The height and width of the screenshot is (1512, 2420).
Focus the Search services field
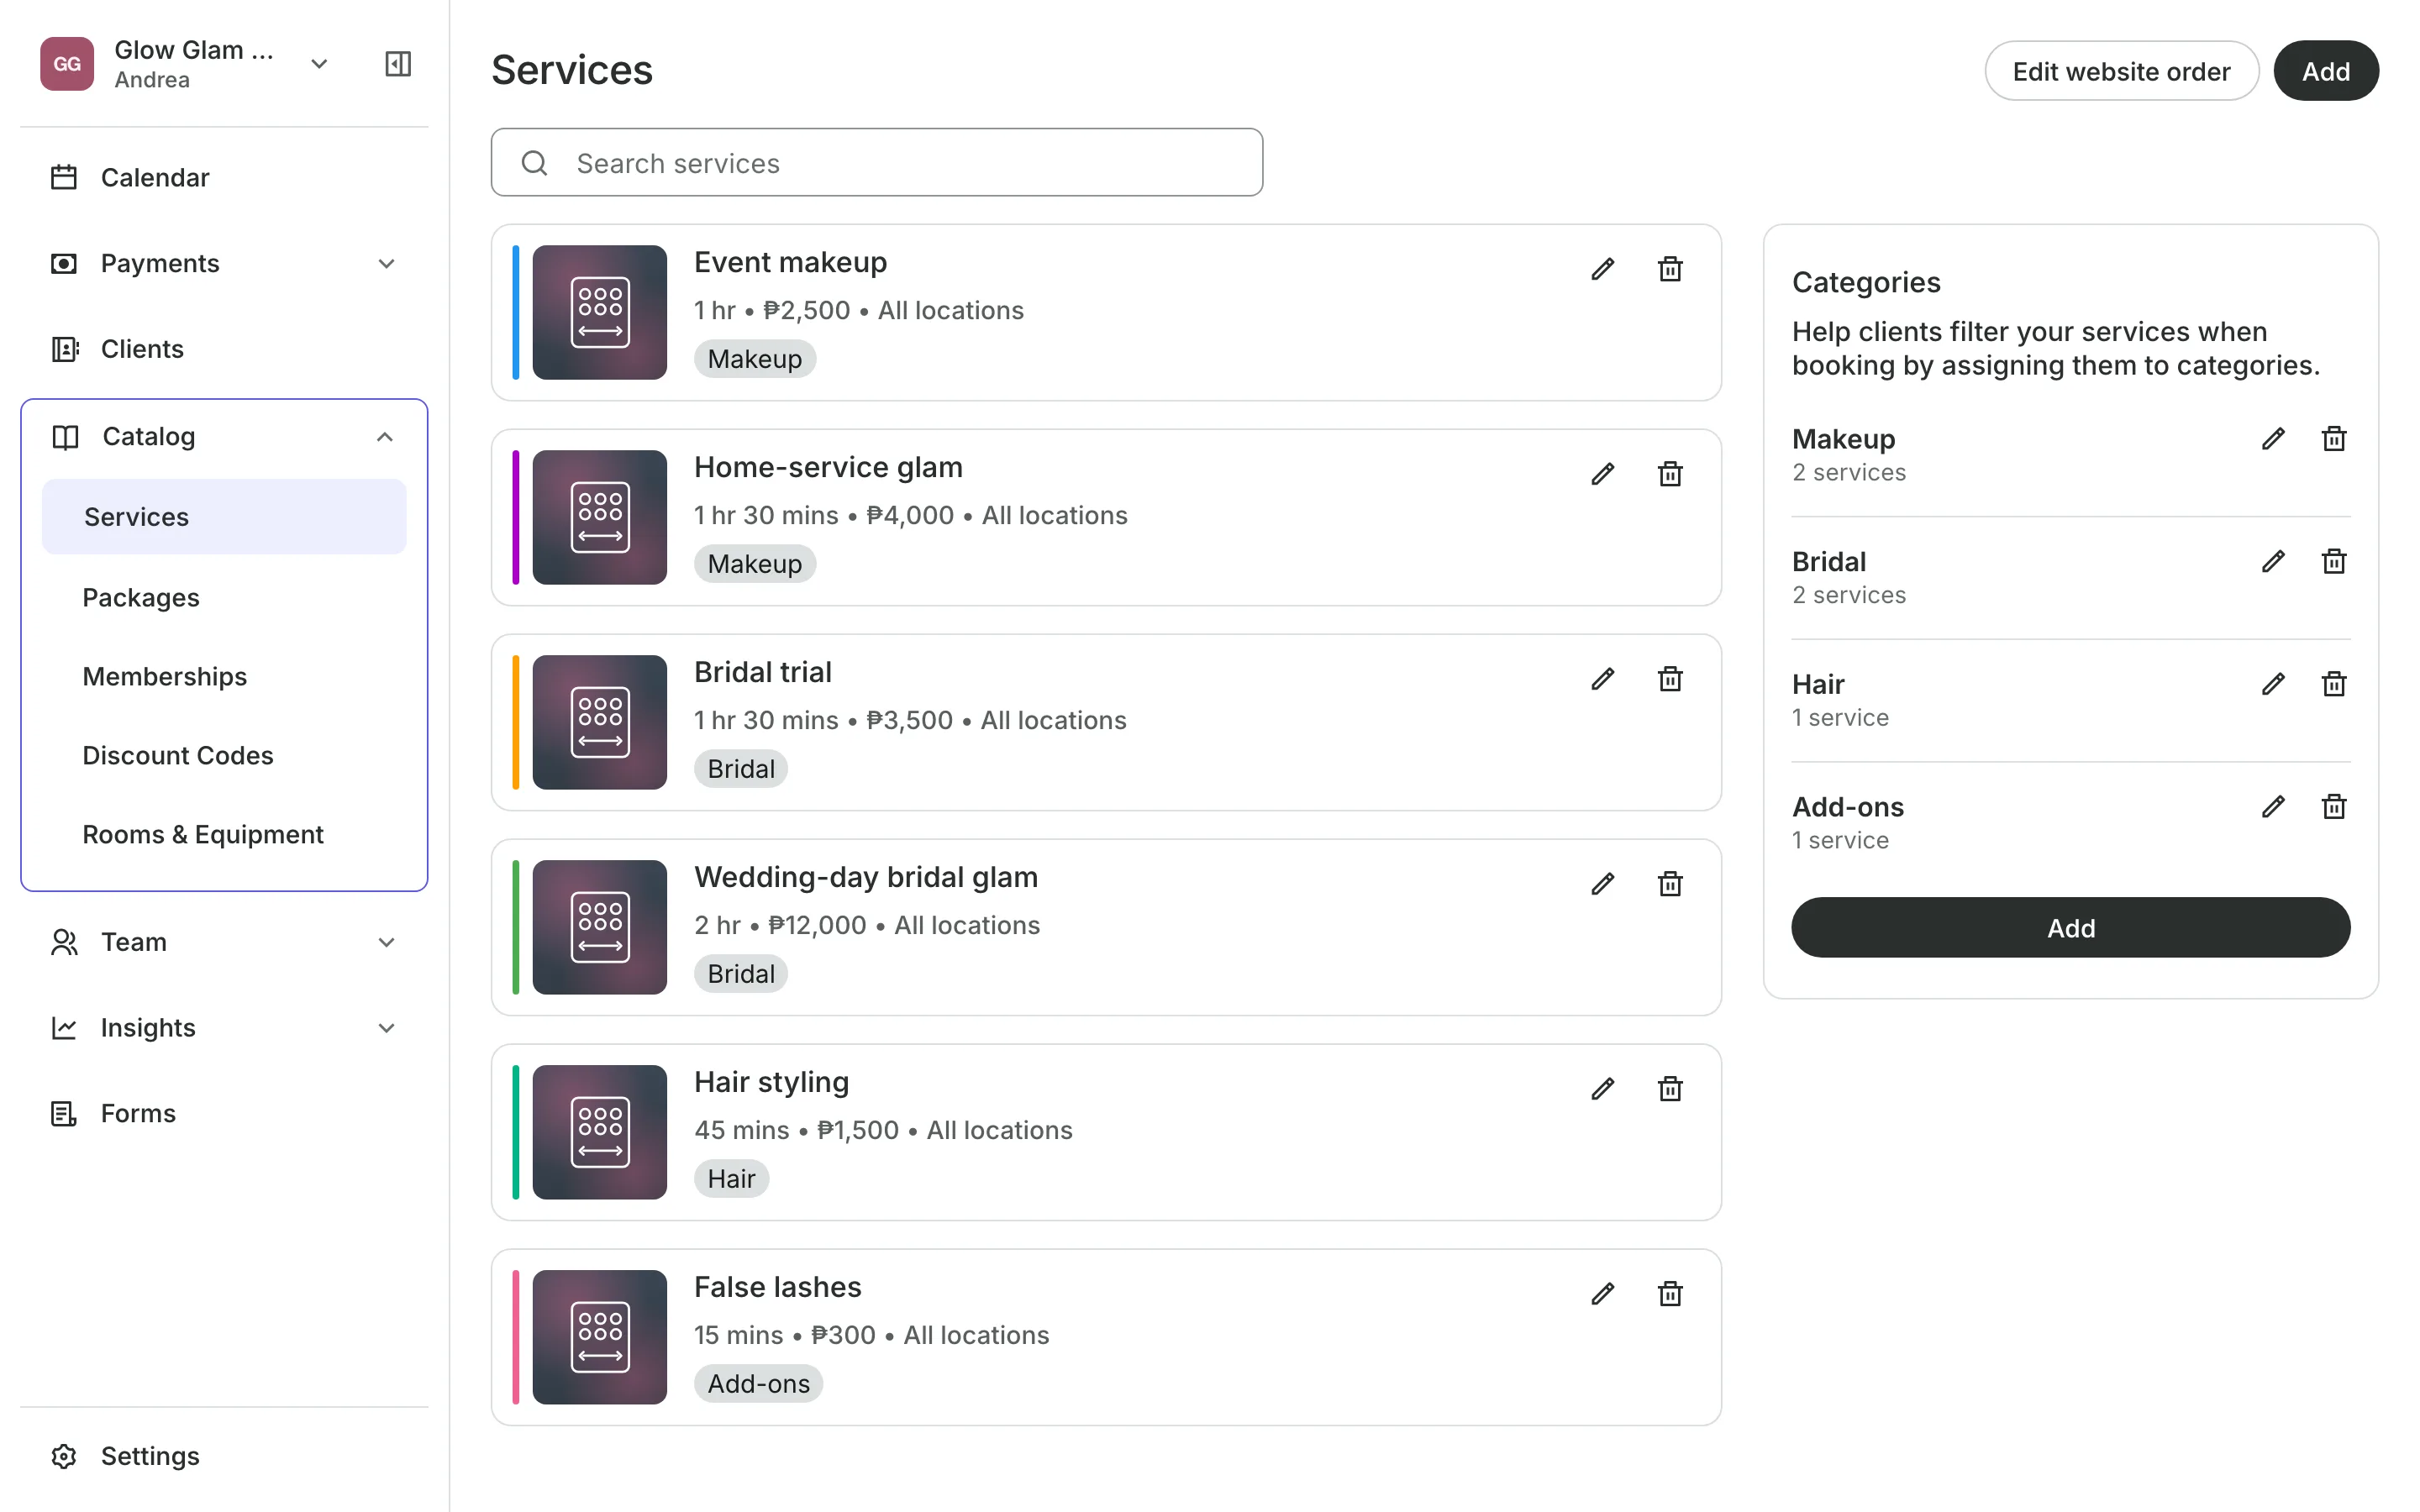click(x=876, y=162)
